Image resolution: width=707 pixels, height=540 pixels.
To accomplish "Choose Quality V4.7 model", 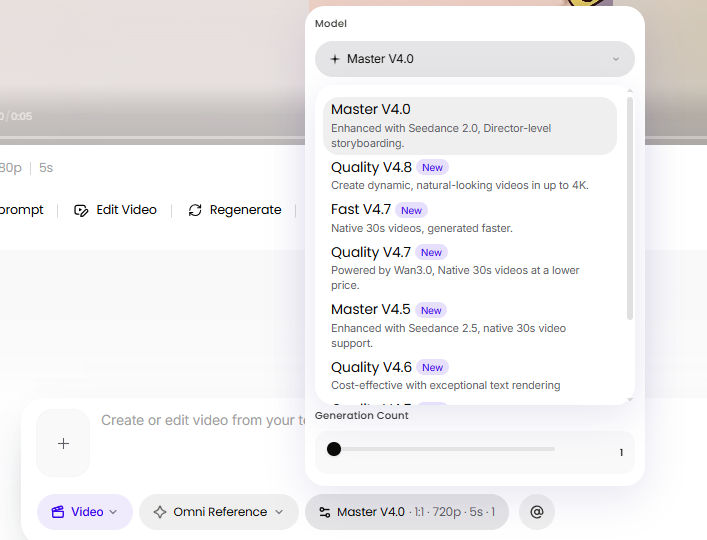I will point(470,268).
